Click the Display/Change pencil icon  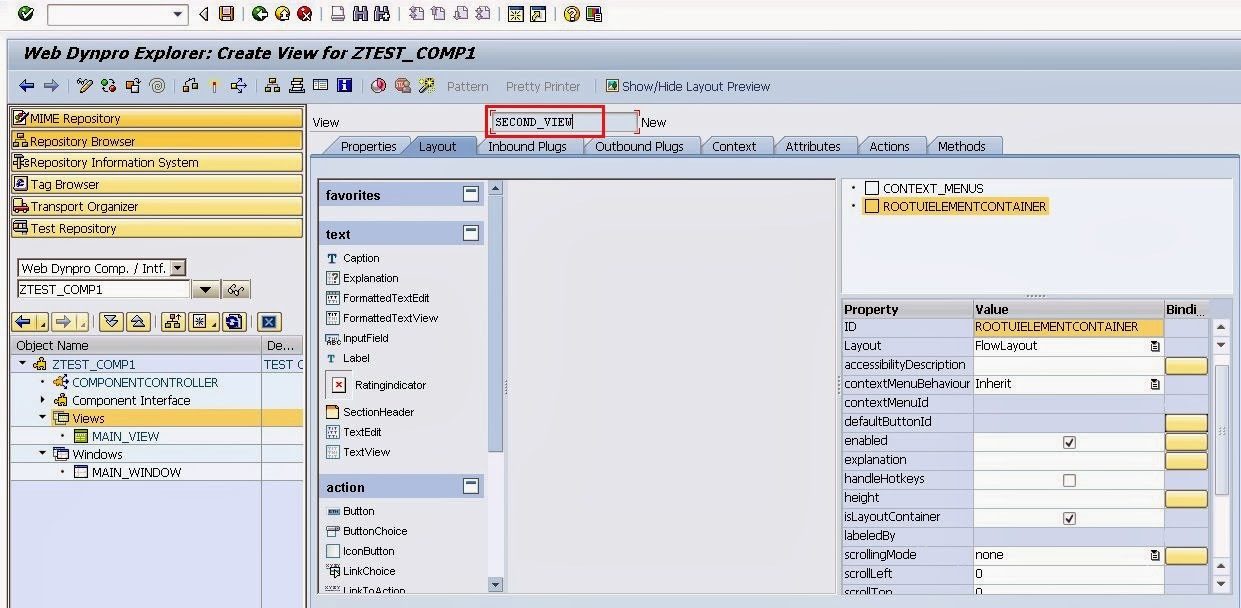[x=84, y=86]
